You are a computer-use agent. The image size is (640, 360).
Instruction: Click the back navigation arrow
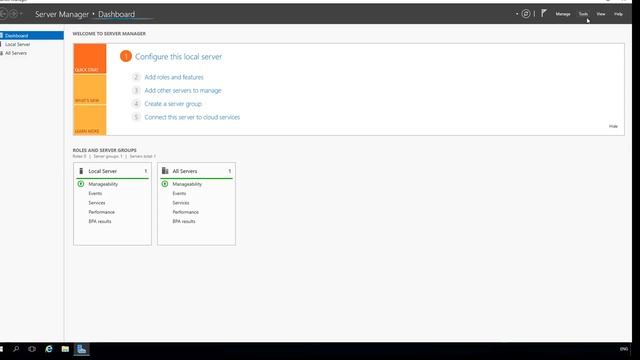coord(3,14)
